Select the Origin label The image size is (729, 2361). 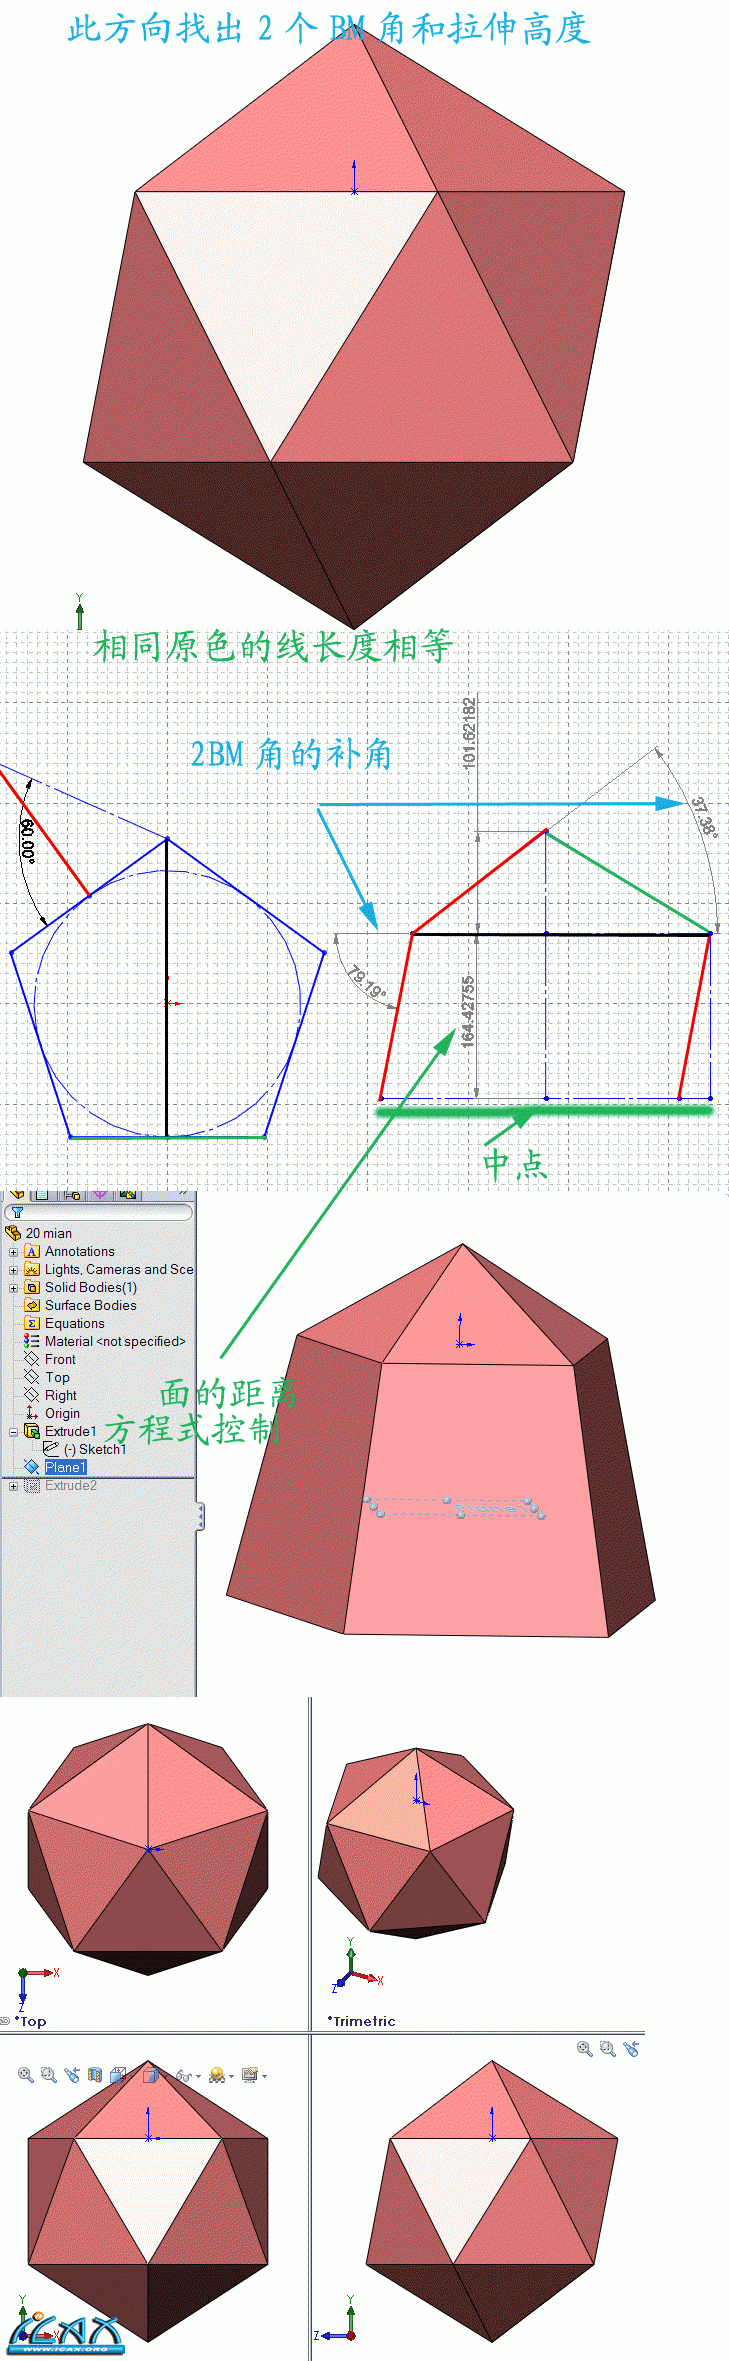pos(62,1414)
